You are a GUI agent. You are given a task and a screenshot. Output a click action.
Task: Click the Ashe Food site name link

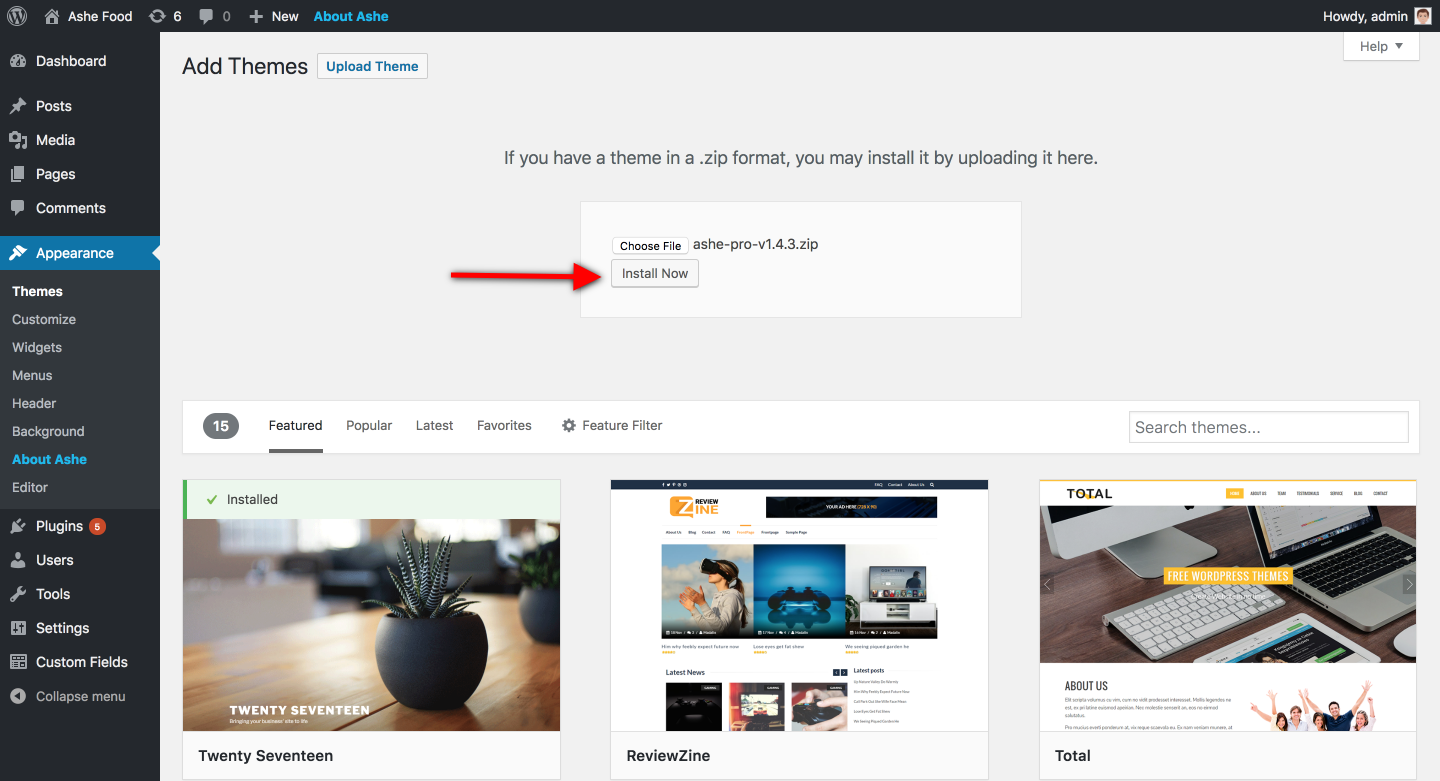[100, 16]
